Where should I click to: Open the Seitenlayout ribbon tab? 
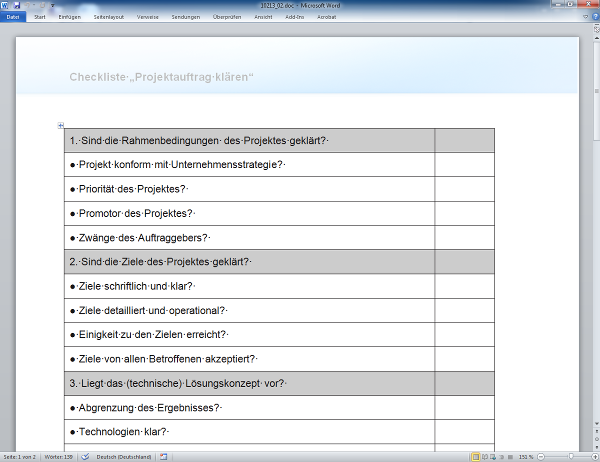tap(110, 17)
